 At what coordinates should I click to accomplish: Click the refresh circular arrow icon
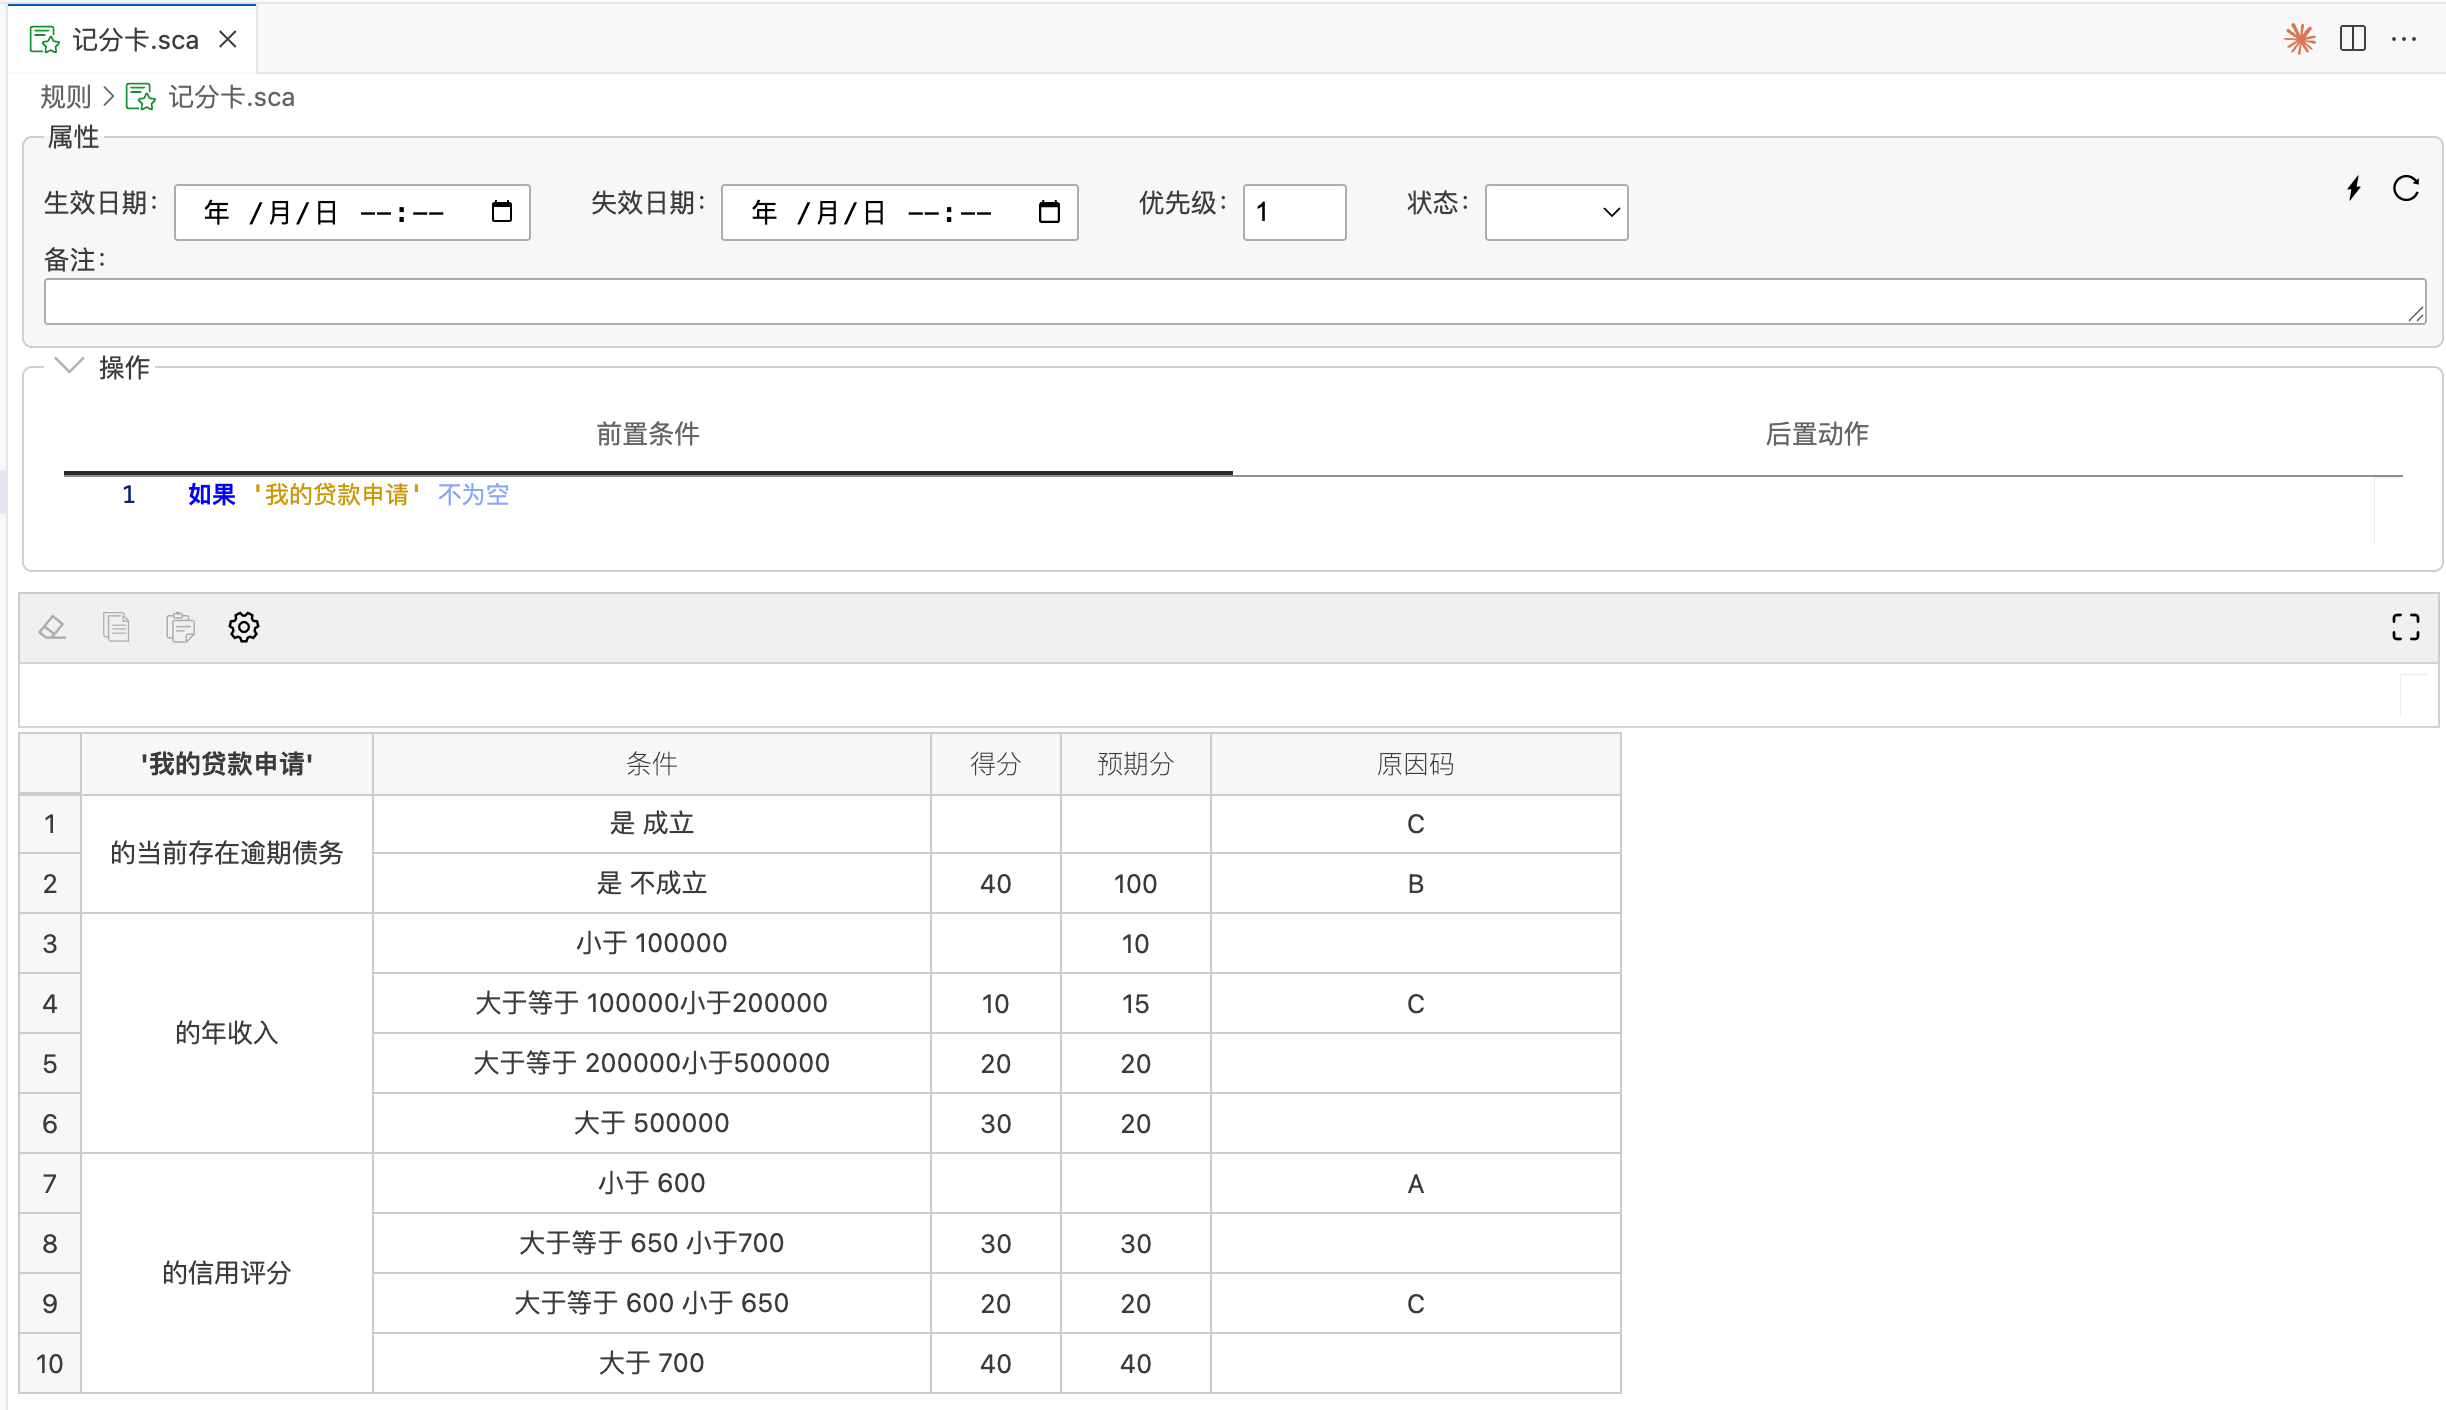pyautogui.click(x=2406, y=188)
